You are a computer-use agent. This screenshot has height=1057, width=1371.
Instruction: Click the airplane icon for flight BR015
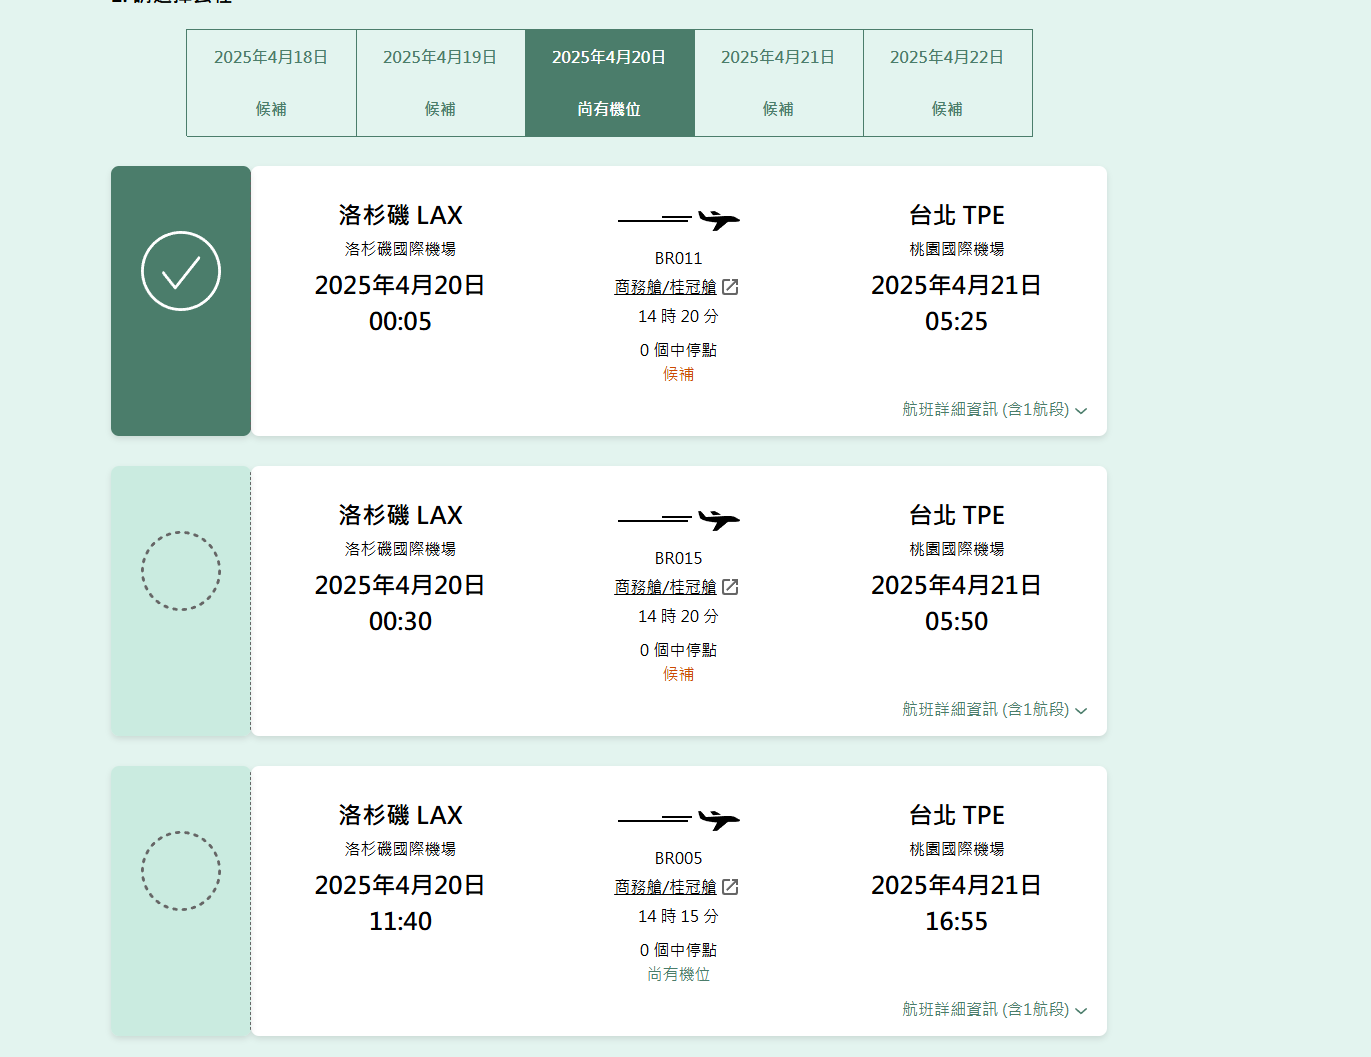coord(718,519)
